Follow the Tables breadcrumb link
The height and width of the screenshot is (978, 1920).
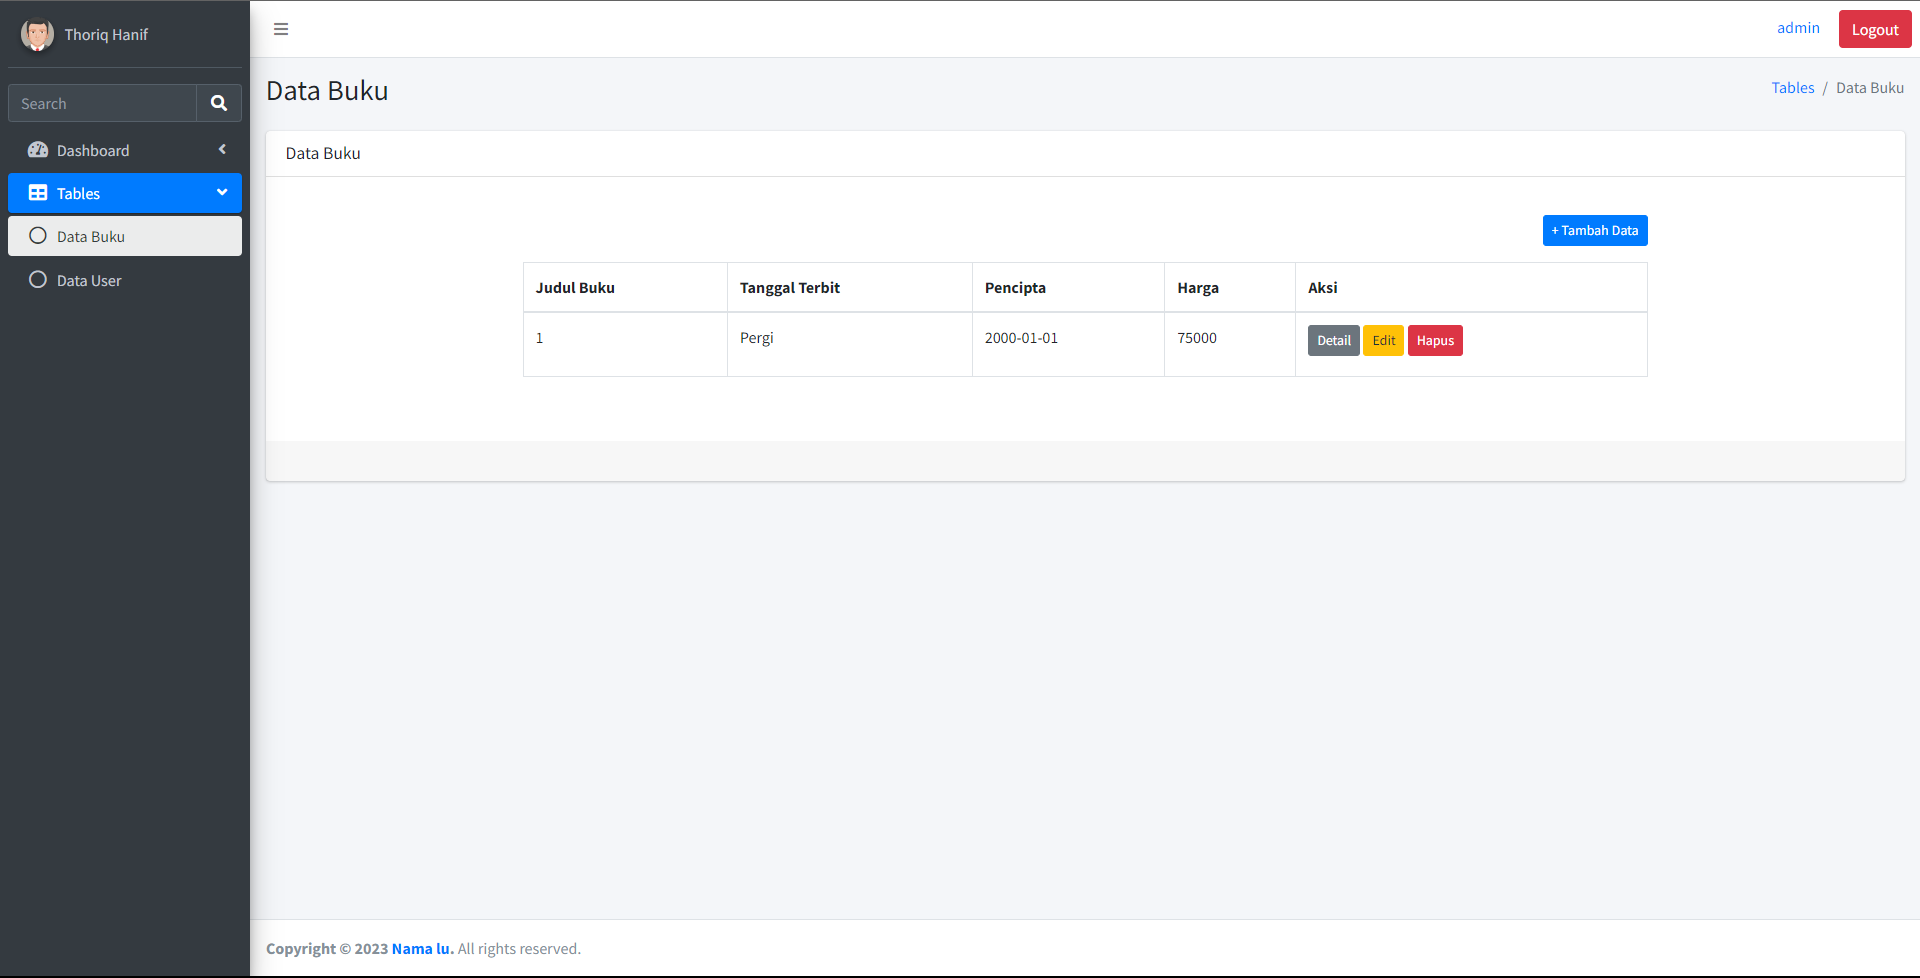(1792, 88)
